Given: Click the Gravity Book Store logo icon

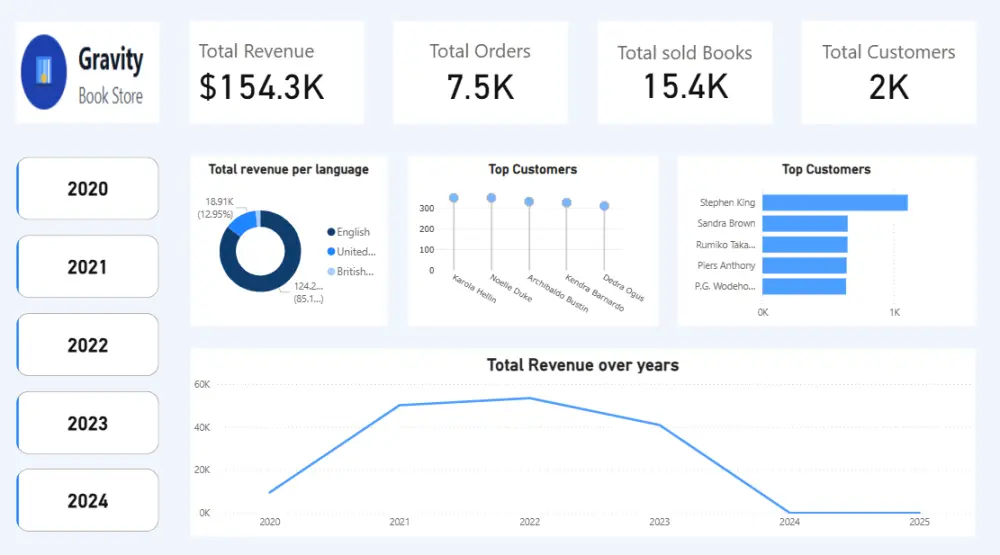Looking at the screenshot, I should 43,72.
